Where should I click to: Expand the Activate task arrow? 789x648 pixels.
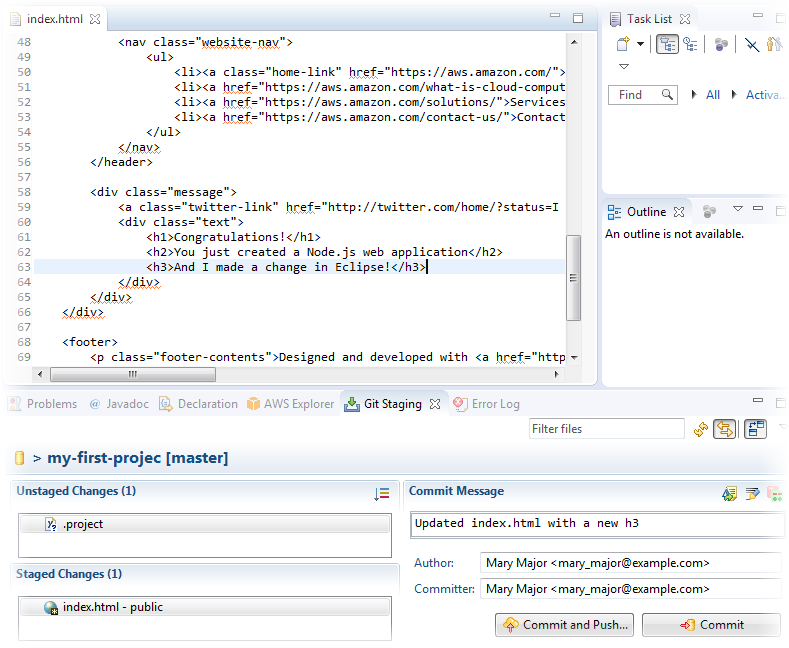(734, 95)
